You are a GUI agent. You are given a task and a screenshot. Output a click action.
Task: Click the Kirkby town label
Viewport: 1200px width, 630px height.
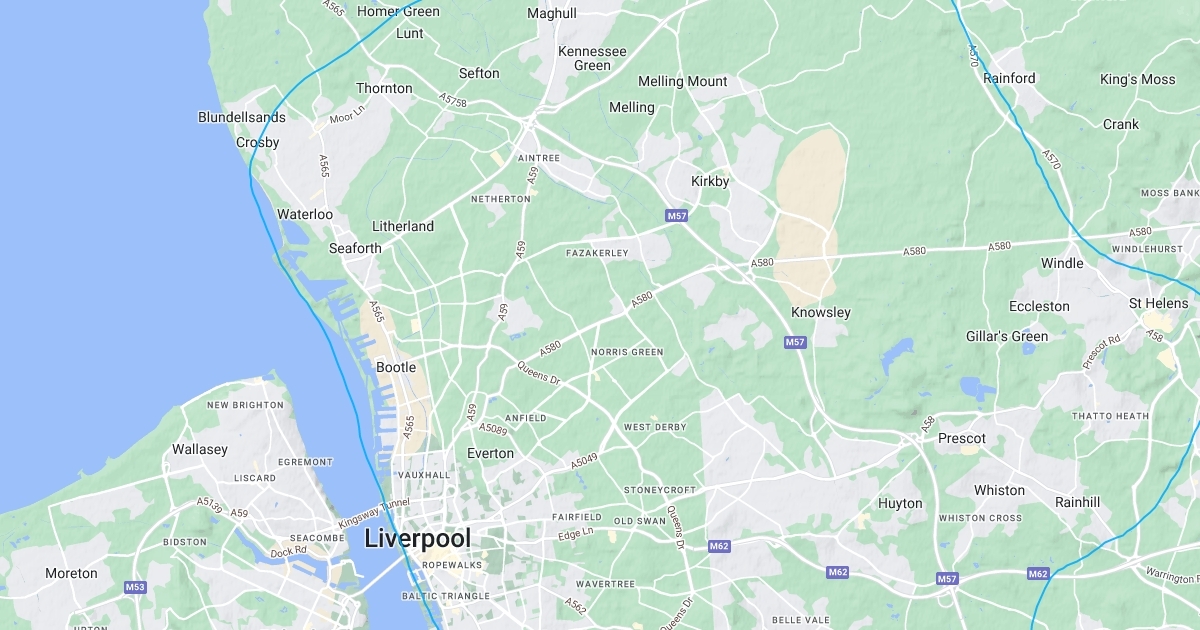point(710,181)
